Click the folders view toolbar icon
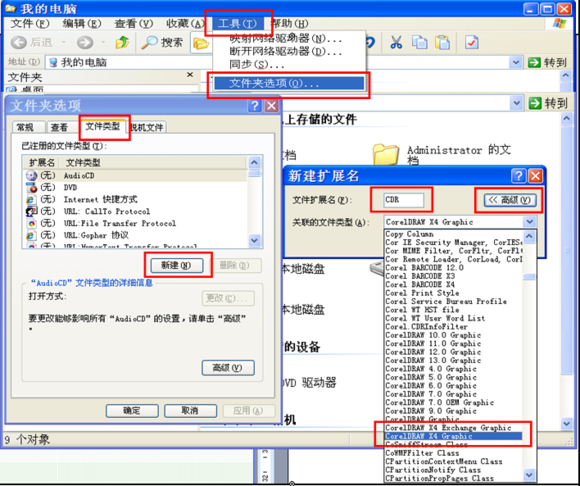The height and width of the screenshot is (486, 580). click(201, 43)
